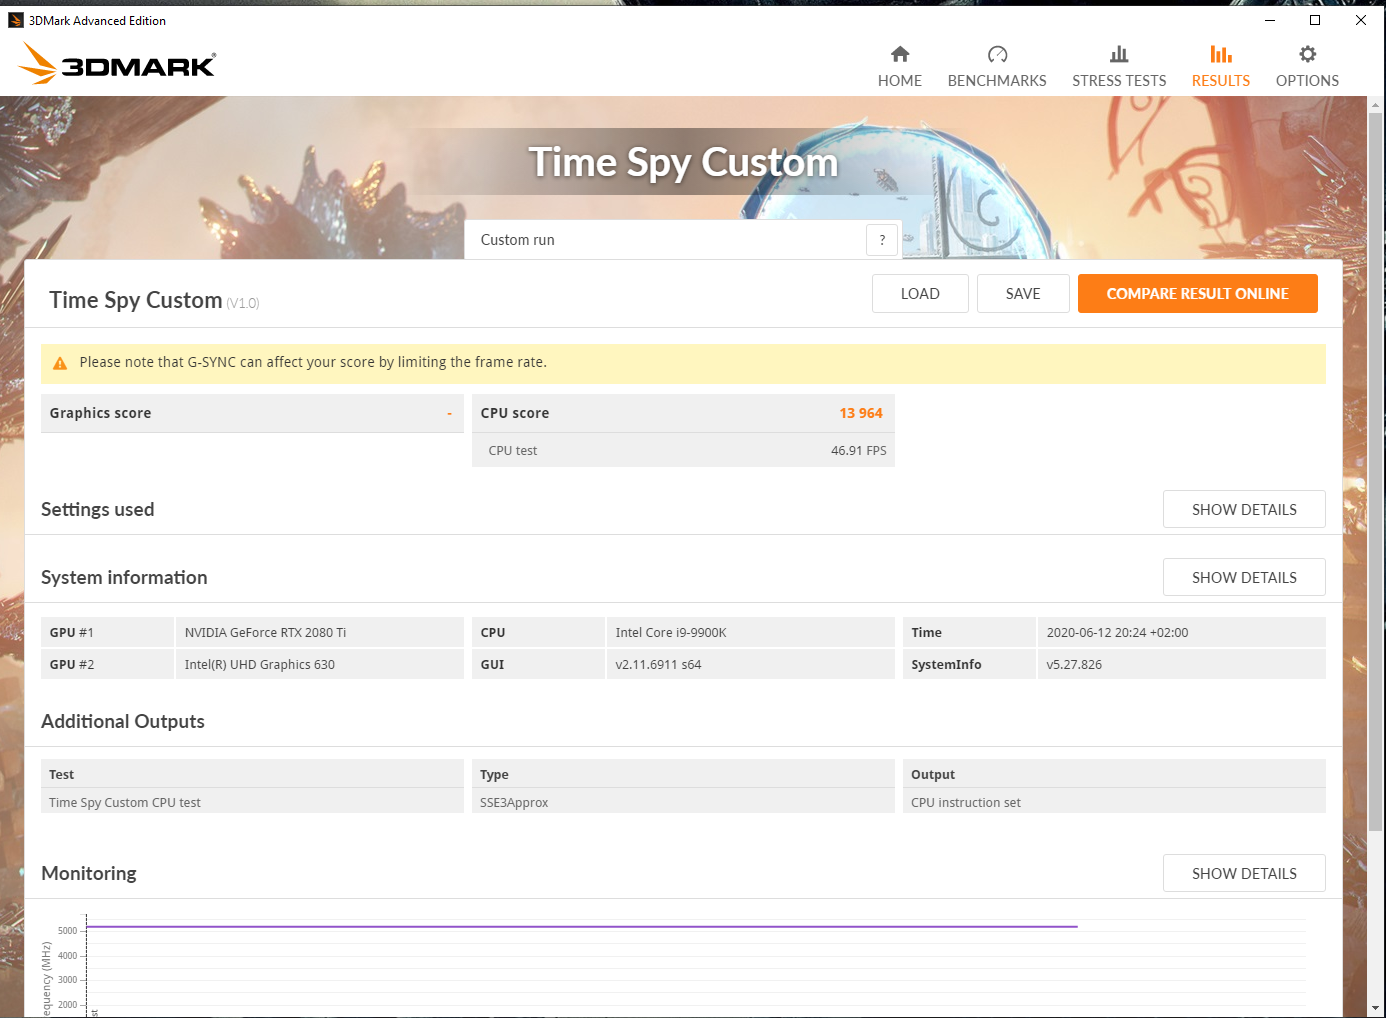1386x1018 pixels.
Task: Close the 3DMark window
Action: coord(1361,20)
